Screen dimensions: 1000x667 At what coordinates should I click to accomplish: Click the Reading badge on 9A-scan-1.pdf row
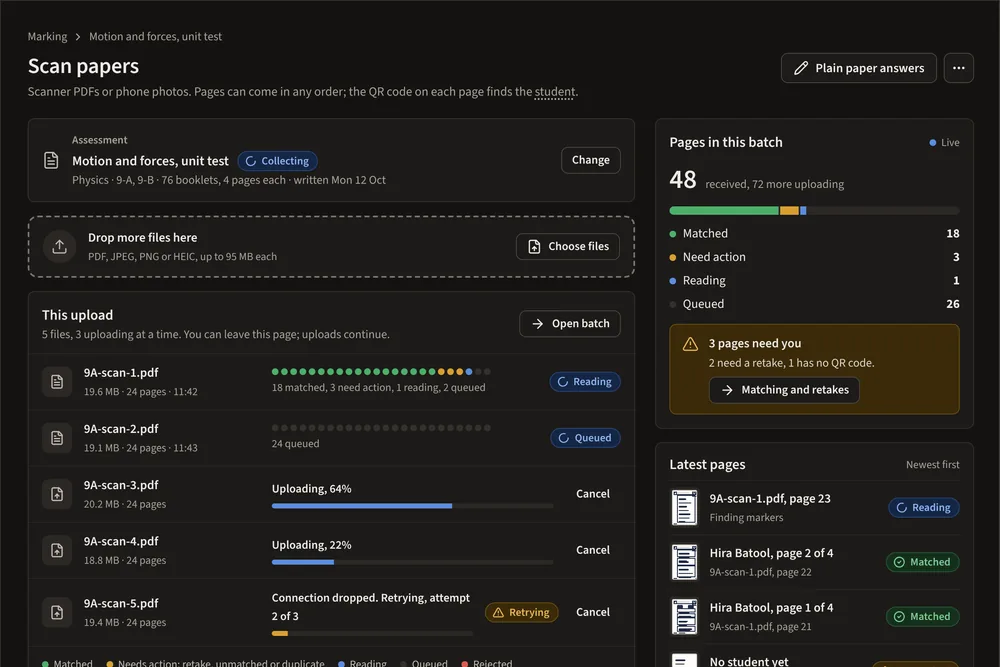[585, 381]
